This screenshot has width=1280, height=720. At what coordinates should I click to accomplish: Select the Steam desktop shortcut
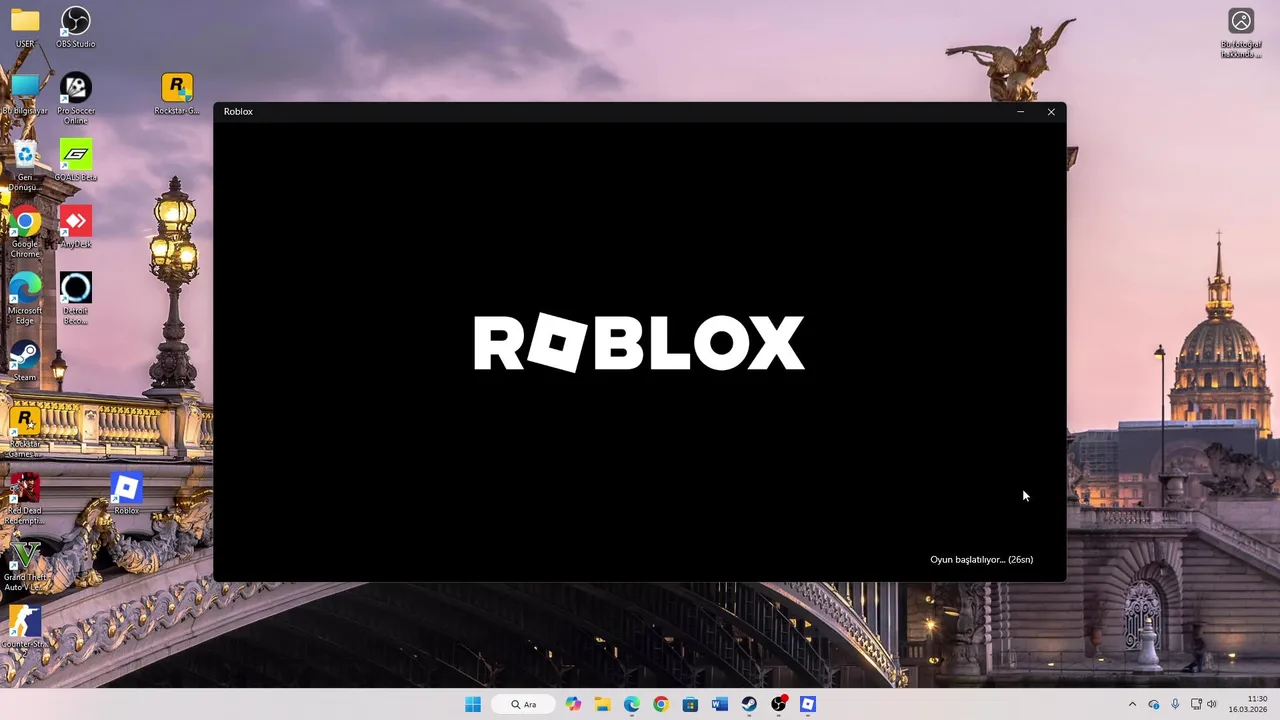pos(25,361)
